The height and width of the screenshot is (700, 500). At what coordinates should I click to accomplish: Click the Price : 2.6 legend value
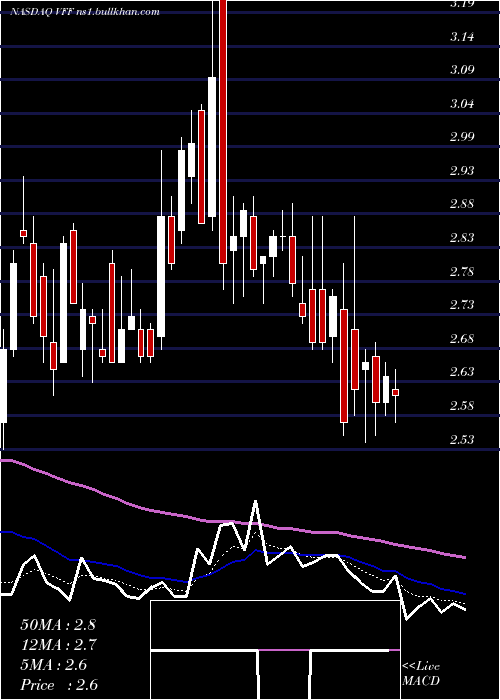(59, 685)
